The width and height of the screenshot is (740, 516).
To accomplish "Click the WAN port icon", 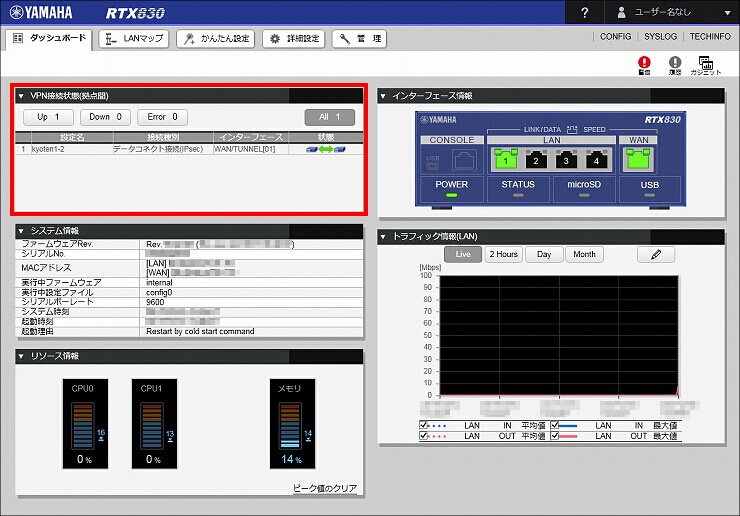I will (638, 160).
